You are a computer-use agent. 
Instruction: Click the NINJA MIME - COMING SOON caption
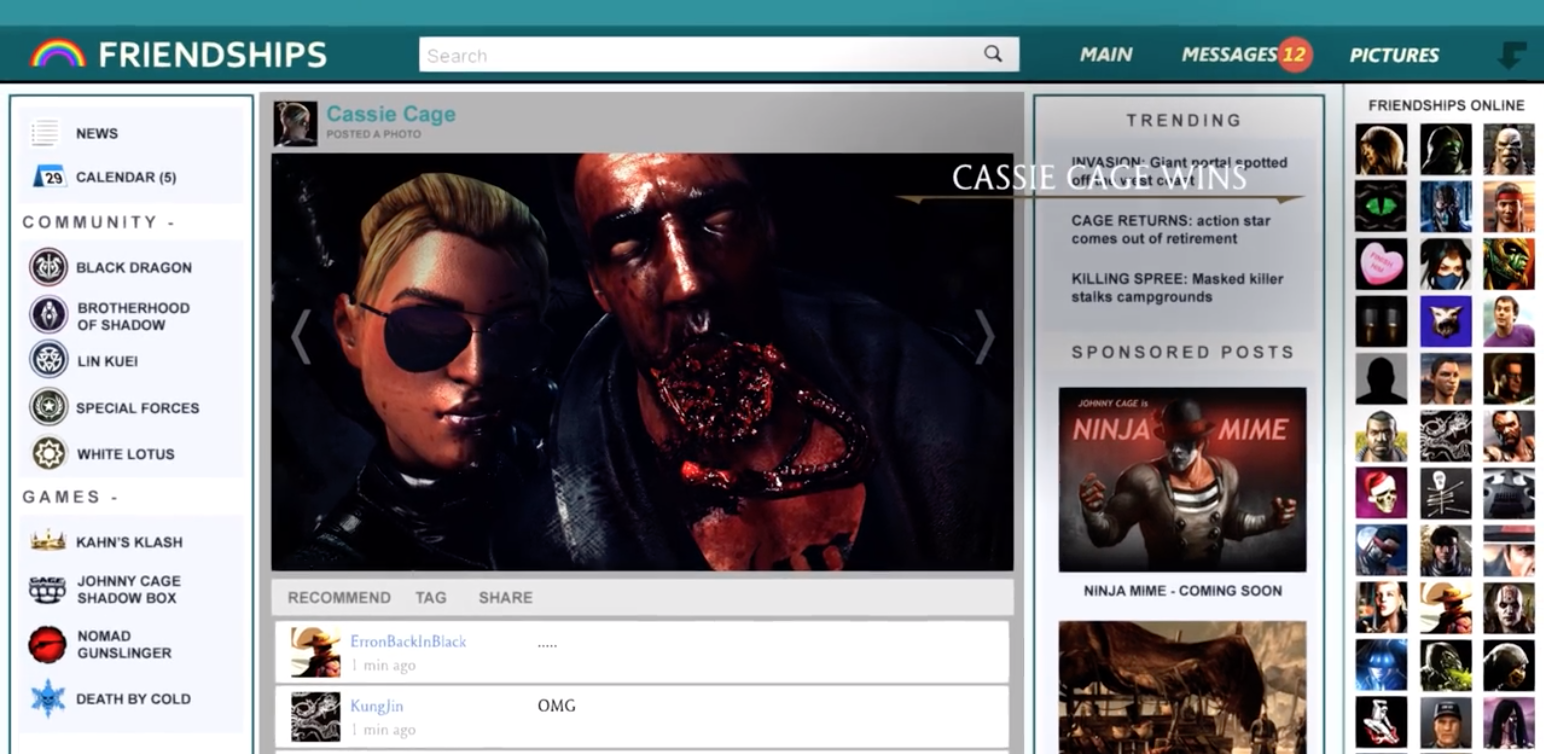[1182, 590]
